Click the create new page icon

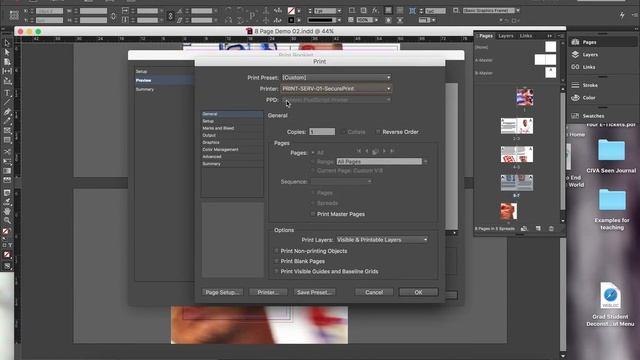pyautogui.click(x=538, y=229)
